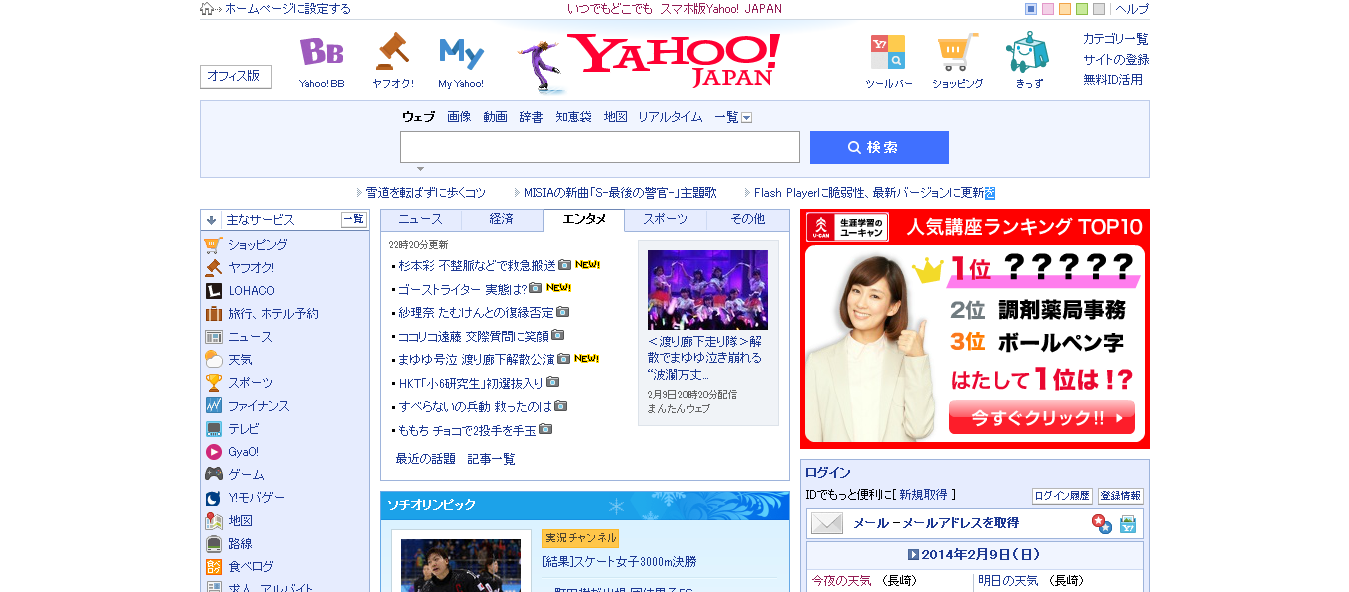Open 渡り廊下走り隊 concert thumbnail
This screenshot has height=592, width=1349.
click(708, 290)
